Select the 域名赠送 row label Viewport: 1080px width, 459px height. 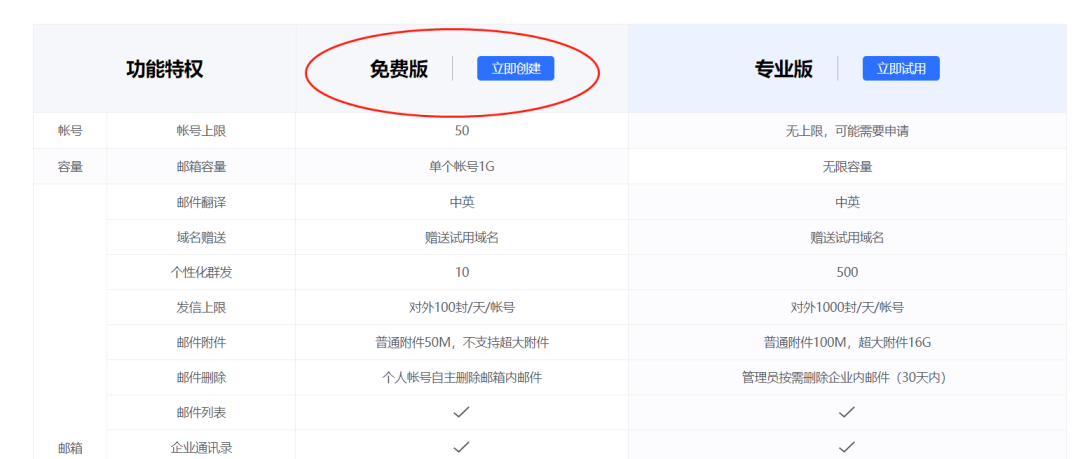pyautogui.click(x=201, y=238)
